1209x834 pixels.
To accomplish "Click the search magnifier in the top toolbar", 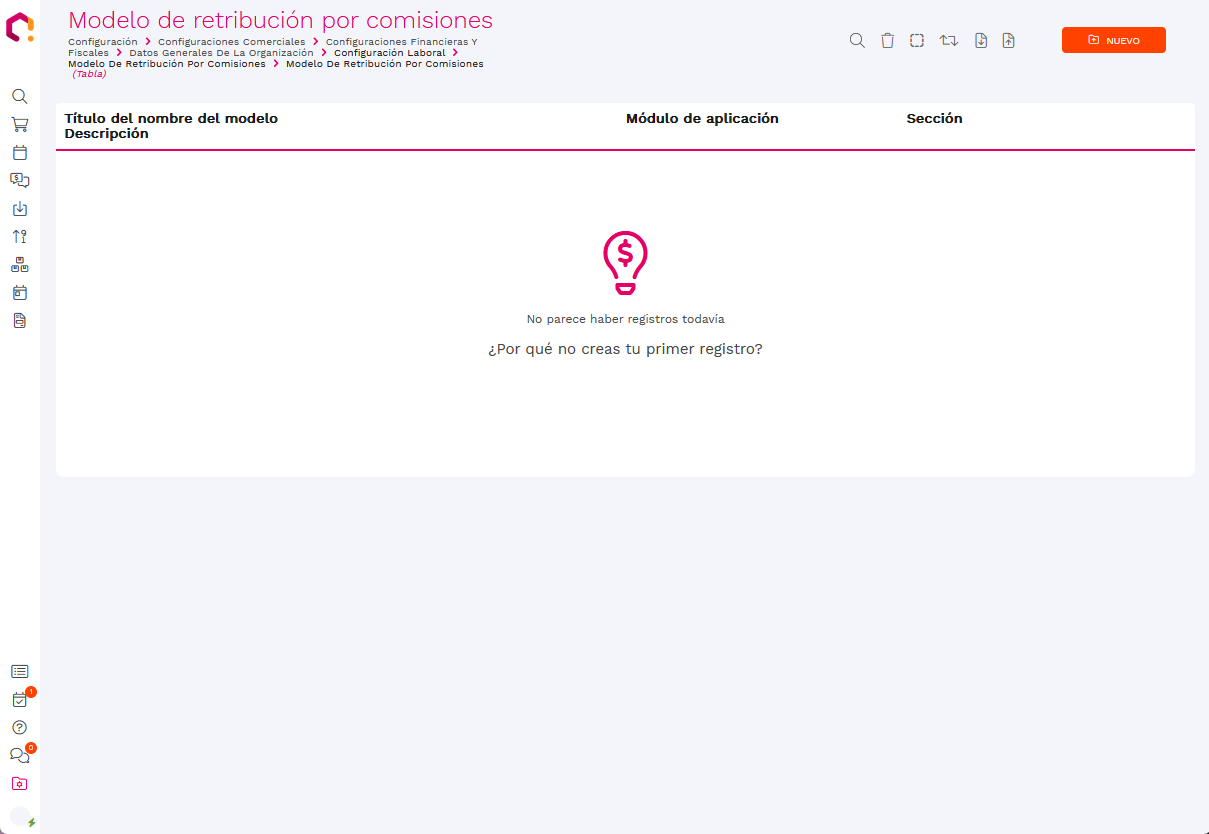I will click(857, 41).
